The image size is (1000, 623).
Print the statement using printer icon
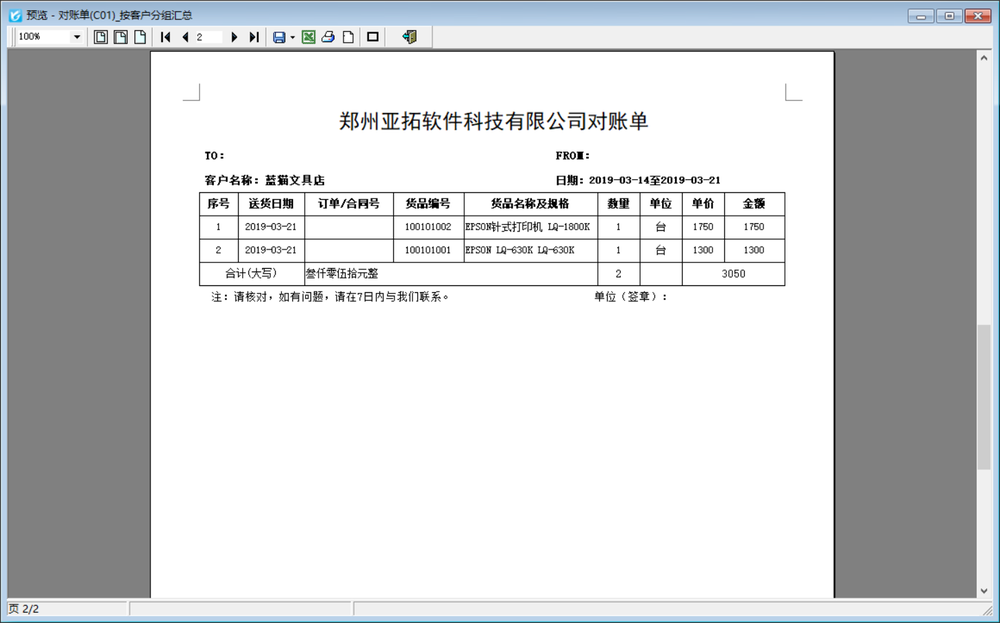[x=328, y=37]
